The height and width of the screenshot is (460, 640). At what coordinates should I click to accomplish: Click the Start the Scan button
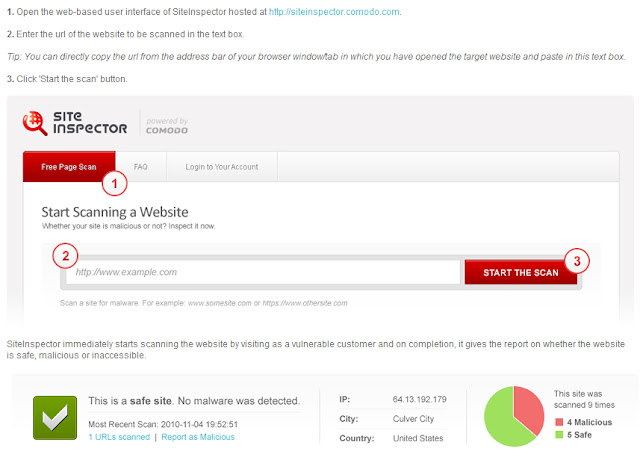click(x=520, y=272)
